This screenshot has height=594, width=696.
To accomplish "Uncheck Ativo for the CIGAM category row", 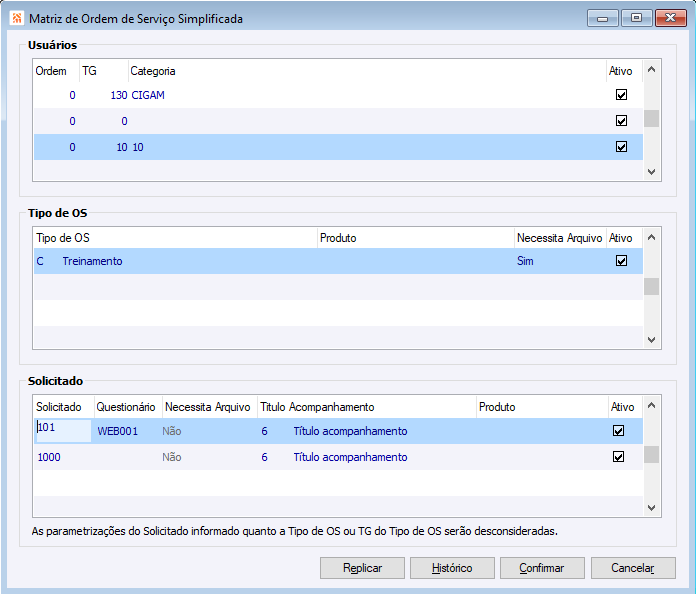I will coord(621,95).
